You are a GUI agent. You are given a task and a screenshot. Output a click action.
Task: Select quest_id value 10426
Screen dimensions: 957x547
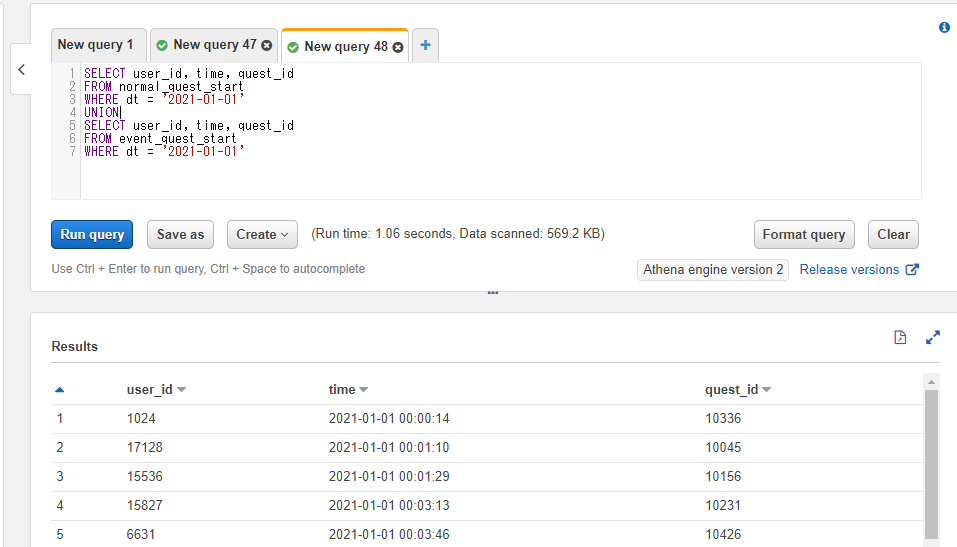[723, 534]
